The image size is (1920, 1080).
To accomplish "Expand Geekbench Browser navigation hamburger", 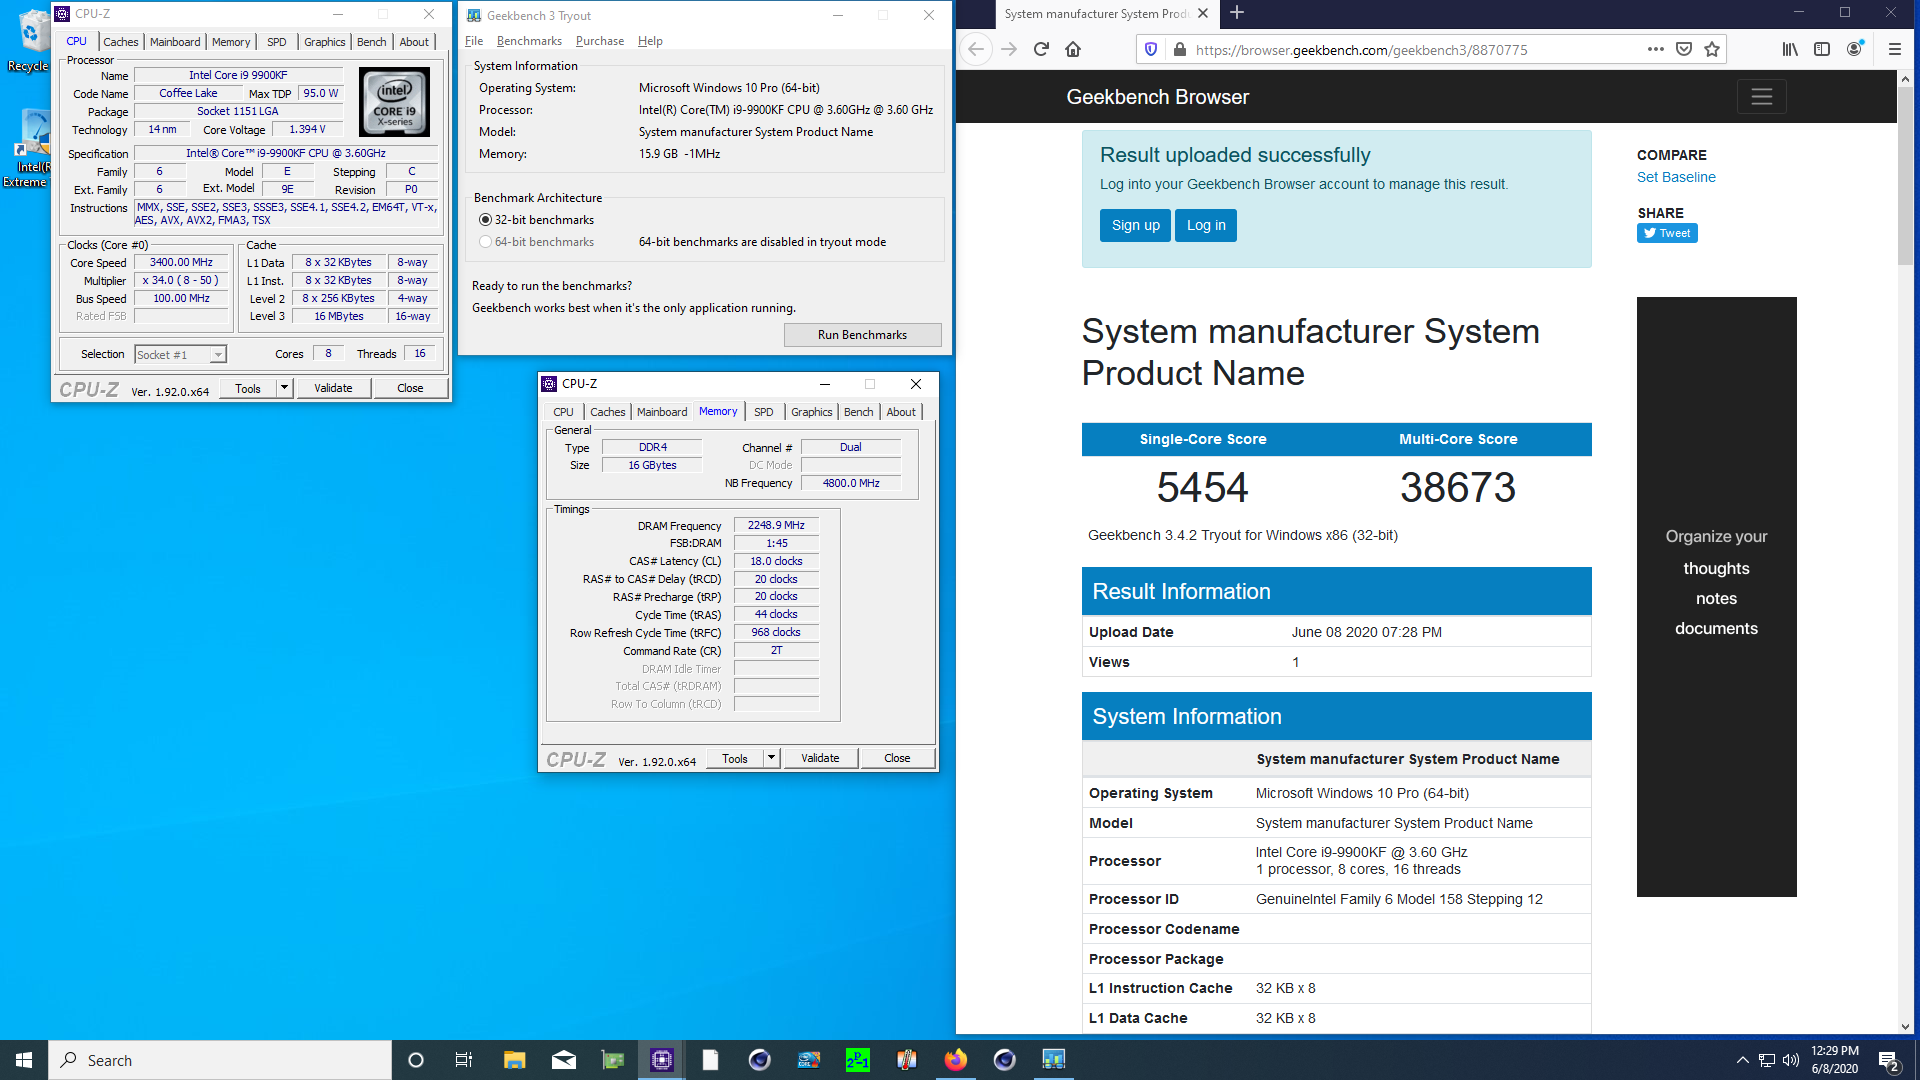I will pyautogui.click(x=1761, y=97).
